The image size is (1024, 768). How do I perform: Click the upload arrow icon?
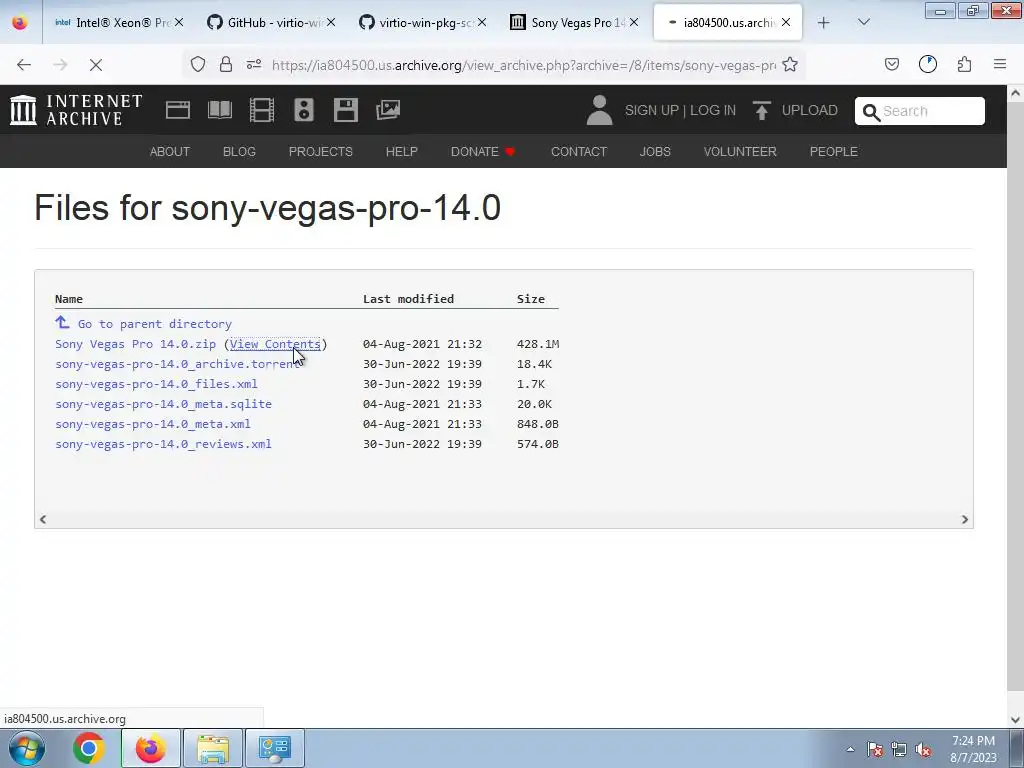[761, 110]
